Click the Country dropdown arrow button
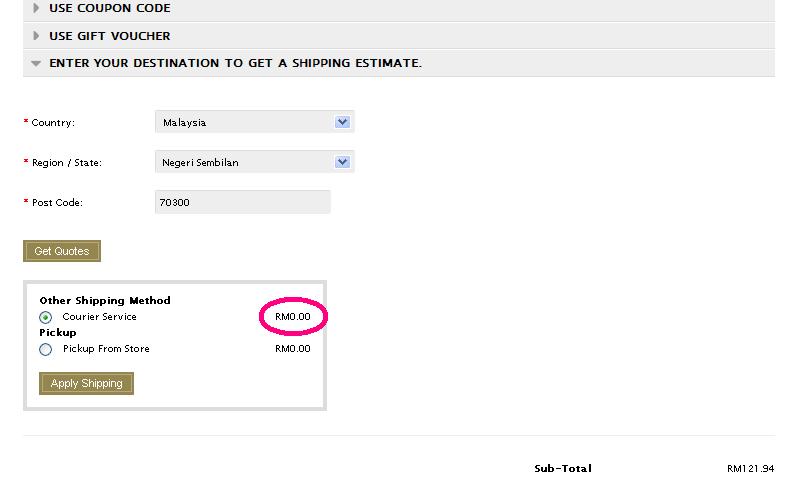 [342, 122]
